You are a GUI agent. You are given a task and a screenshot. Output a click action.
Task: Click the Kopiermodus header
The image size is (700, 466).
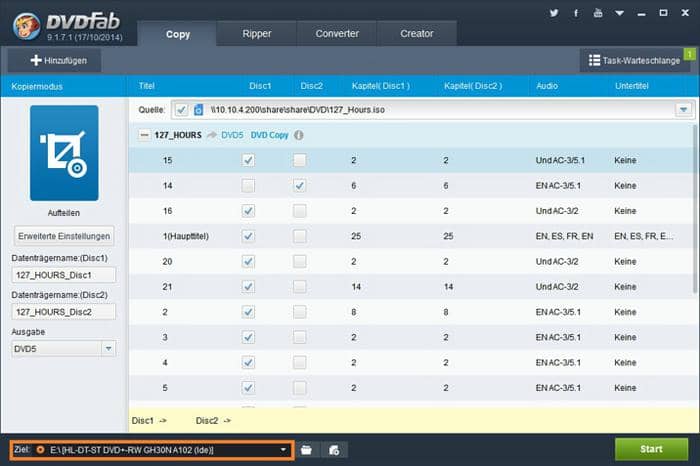37,86
